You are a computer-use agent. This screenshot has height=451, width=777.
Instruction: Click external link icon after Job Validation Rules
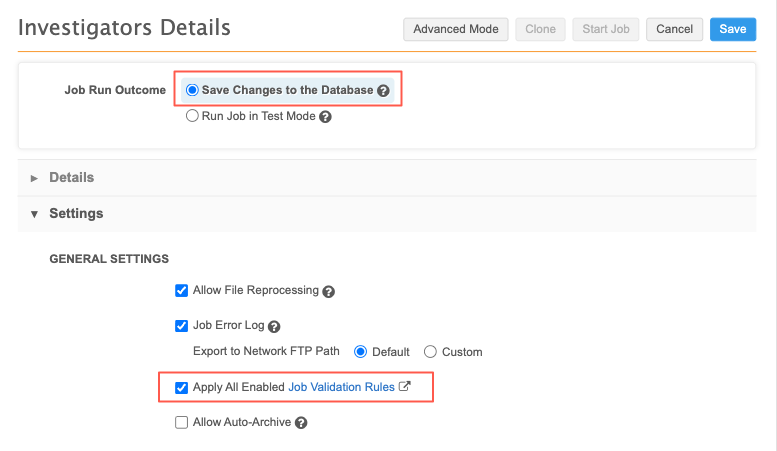(x=405, y=386)
